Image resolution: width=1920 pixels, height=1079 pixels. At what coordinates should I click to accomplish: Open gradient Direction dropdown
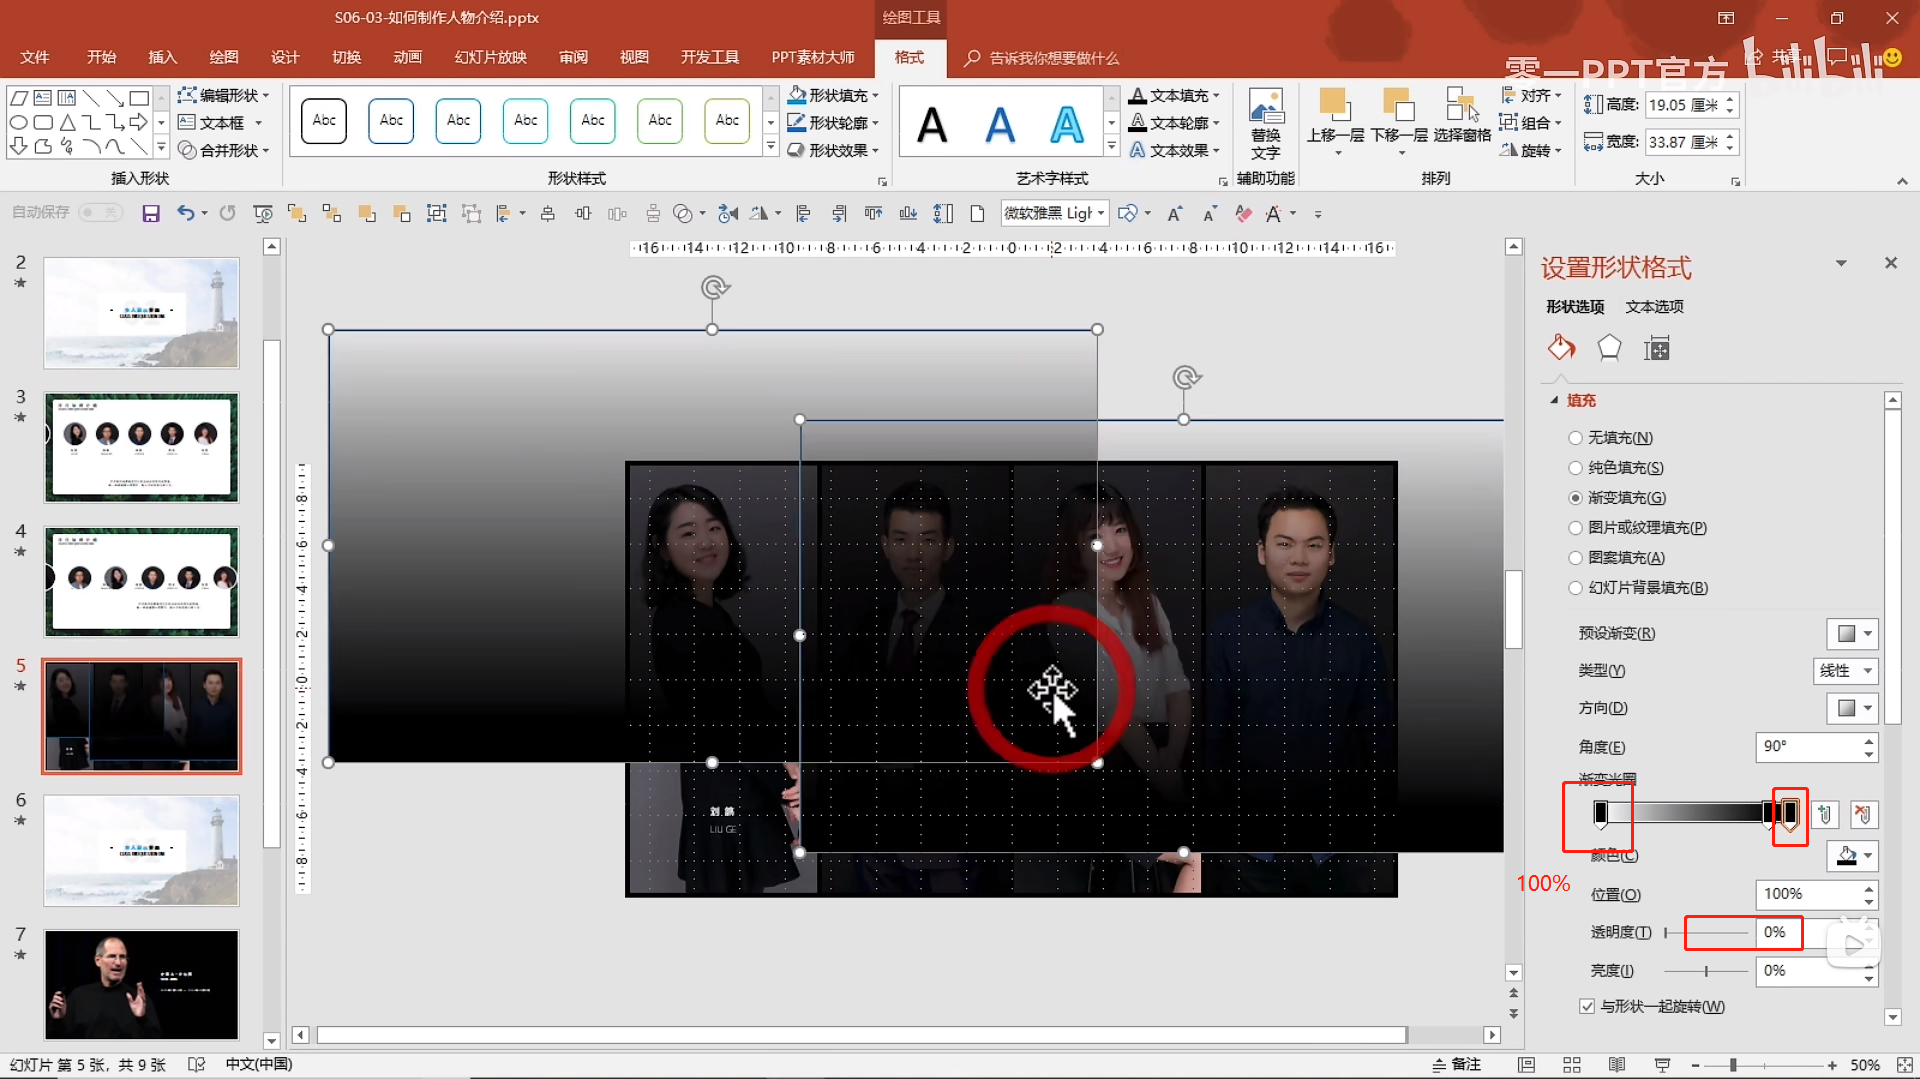[x=1853, y=708]
